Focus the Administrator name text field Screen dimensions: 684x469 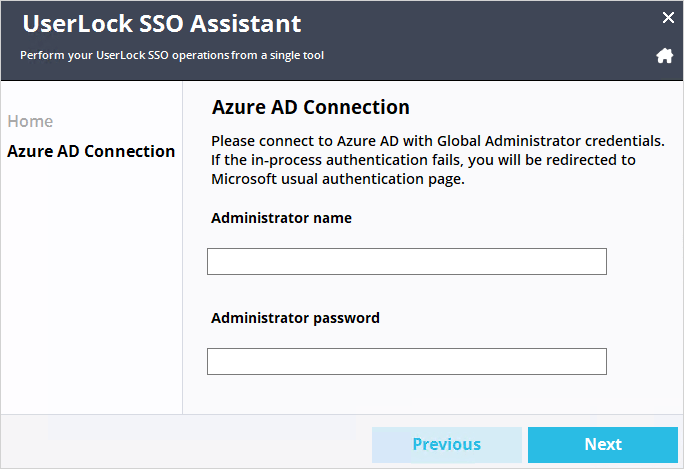click(407, 261)
